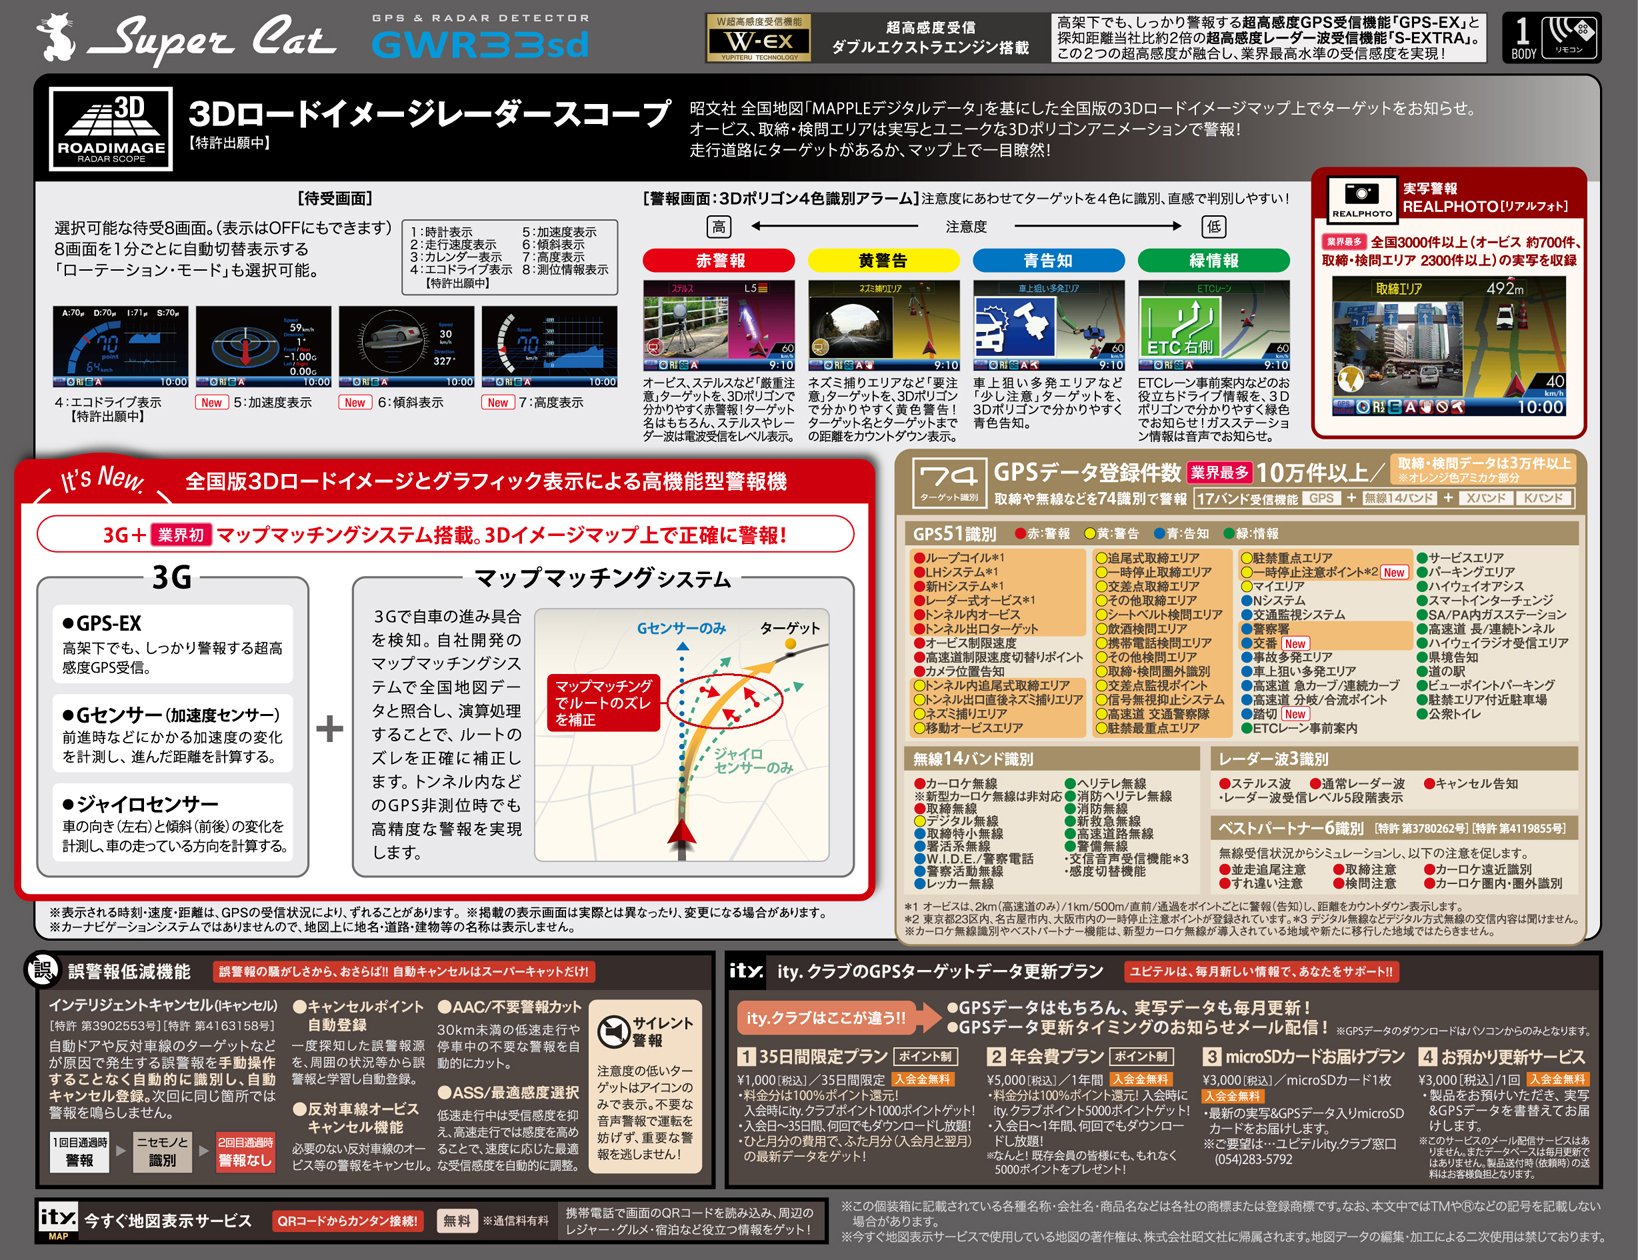Image resolution: width=1638 pixels, height=1260 pixels.
Task: Select the W-EX technology badge
Action: coord(759,38)
